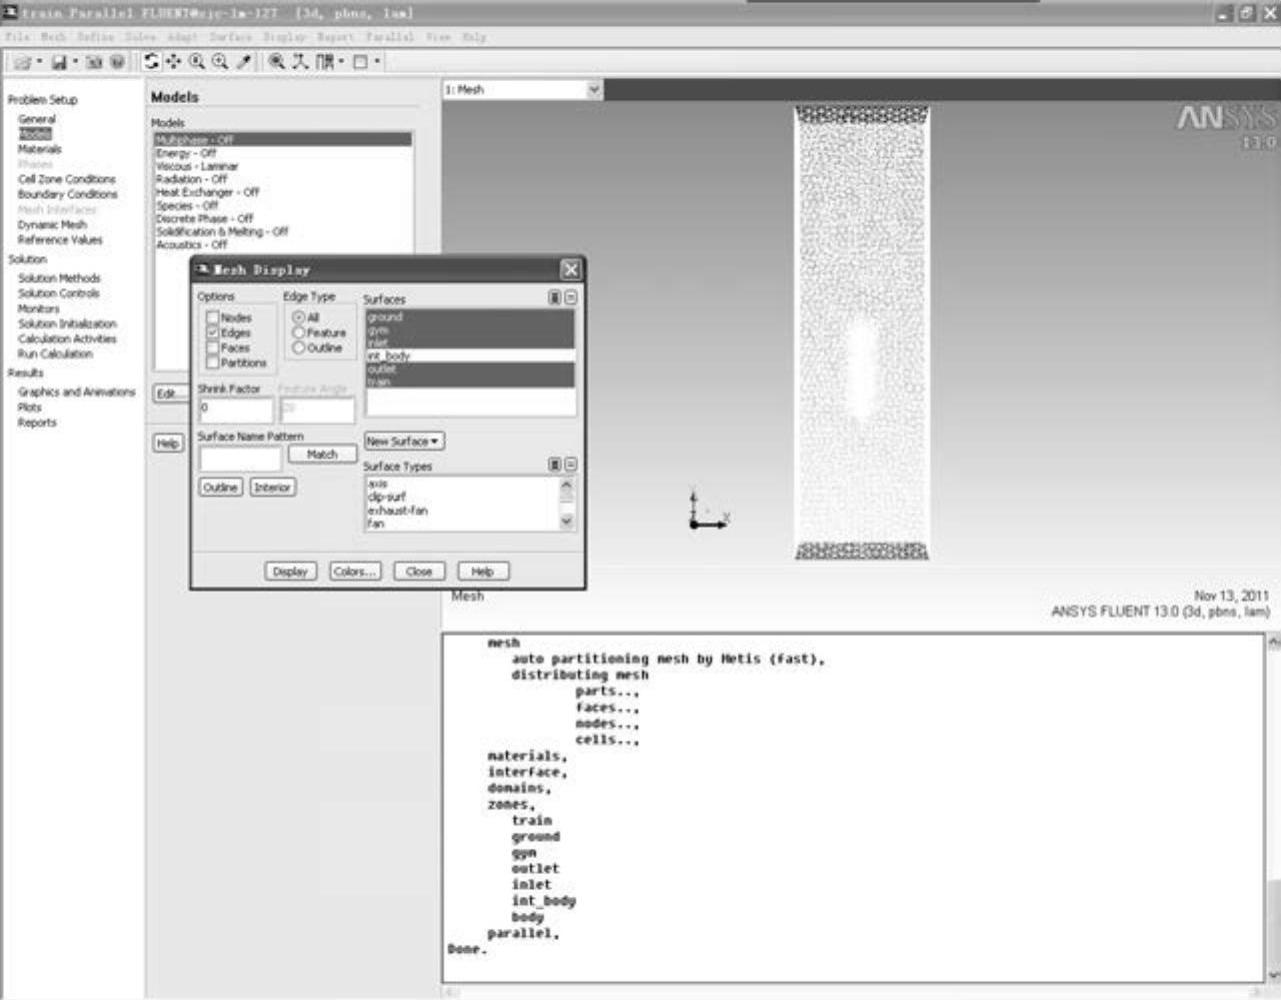Click the Surface Types list down scroll arrow
Viewport: 1281px width, 1000px height.
(x=567, y=521)
